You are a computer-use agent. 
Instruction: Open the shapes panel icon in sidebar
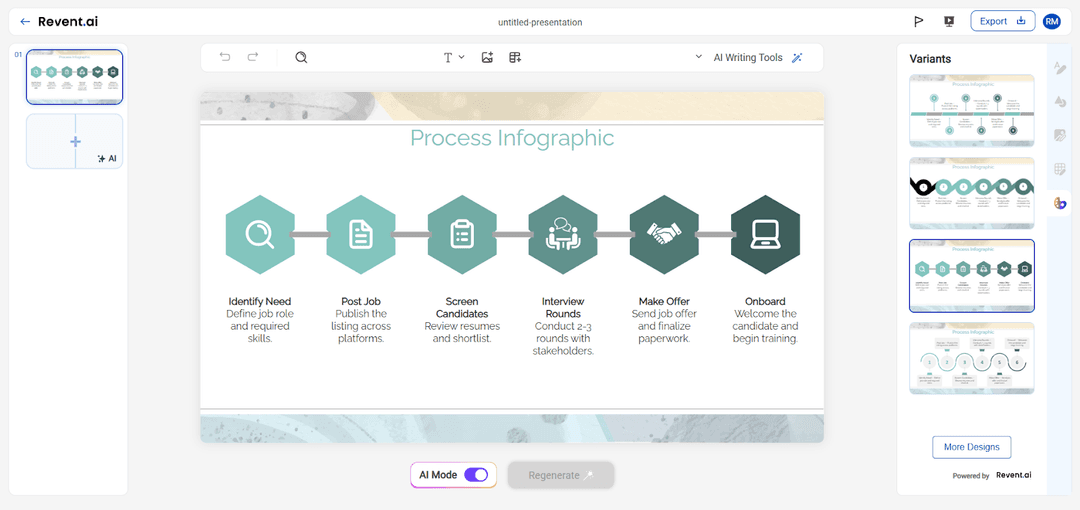(x=1060, y=101)
